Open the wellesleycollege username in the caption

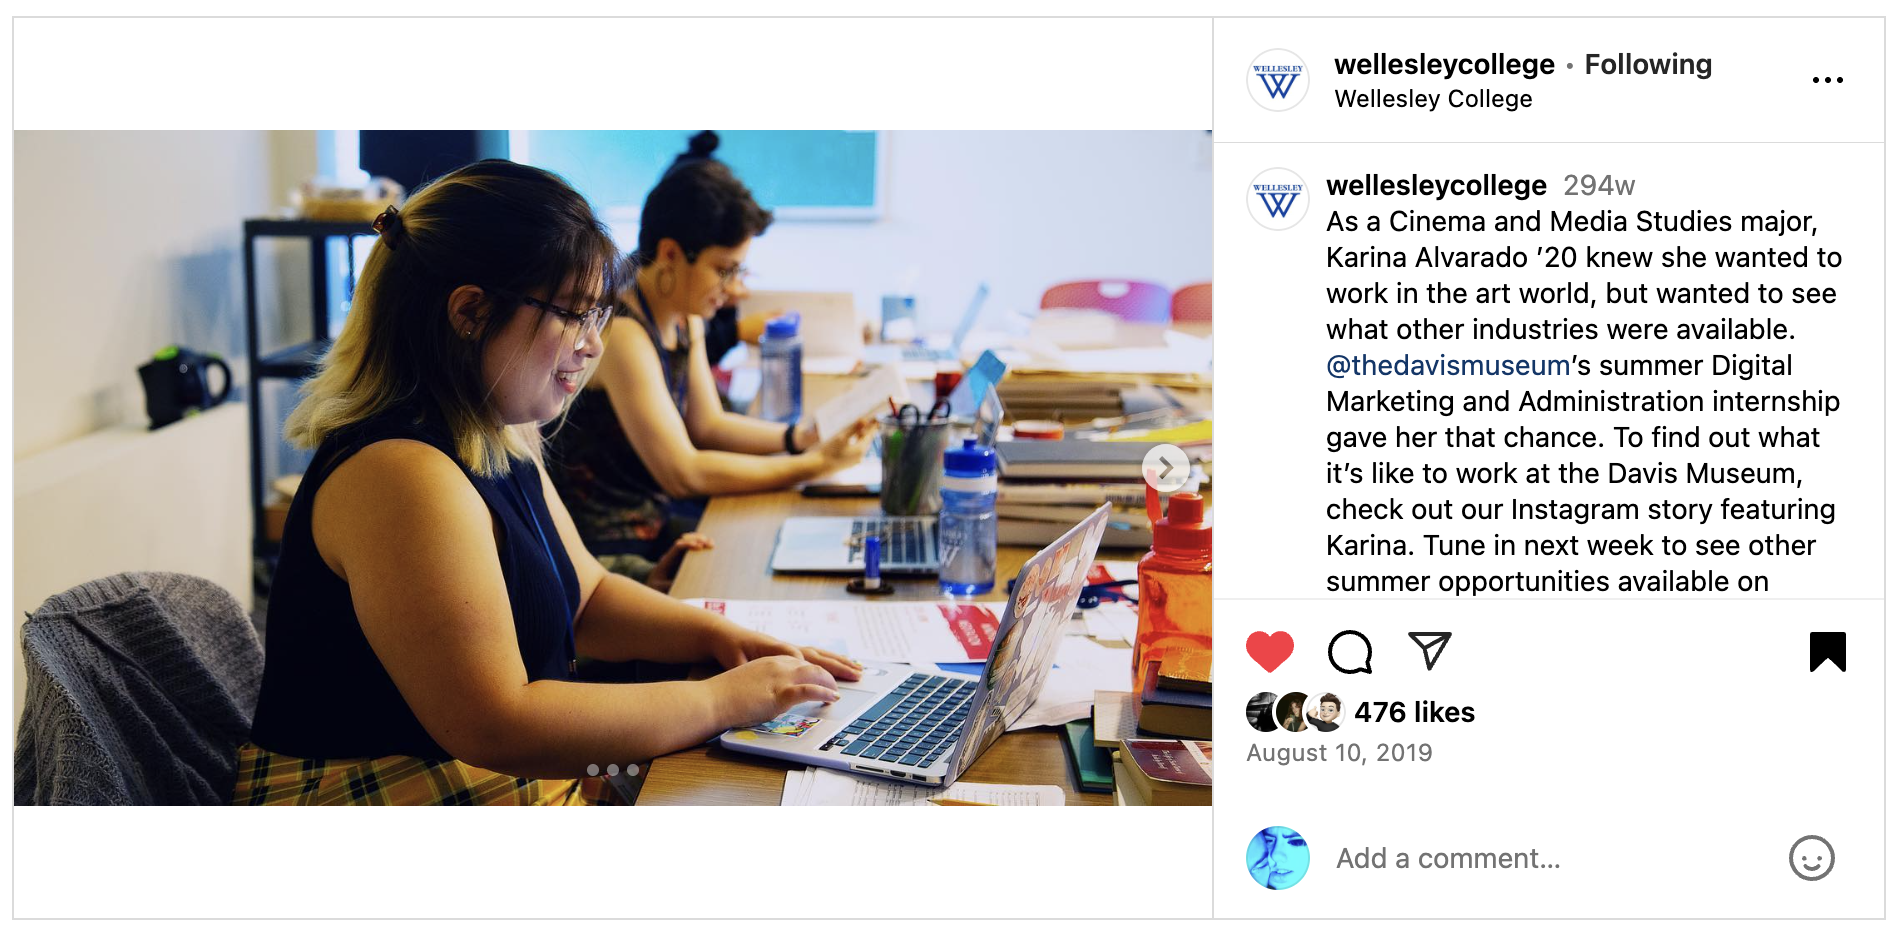[1436, 185]
